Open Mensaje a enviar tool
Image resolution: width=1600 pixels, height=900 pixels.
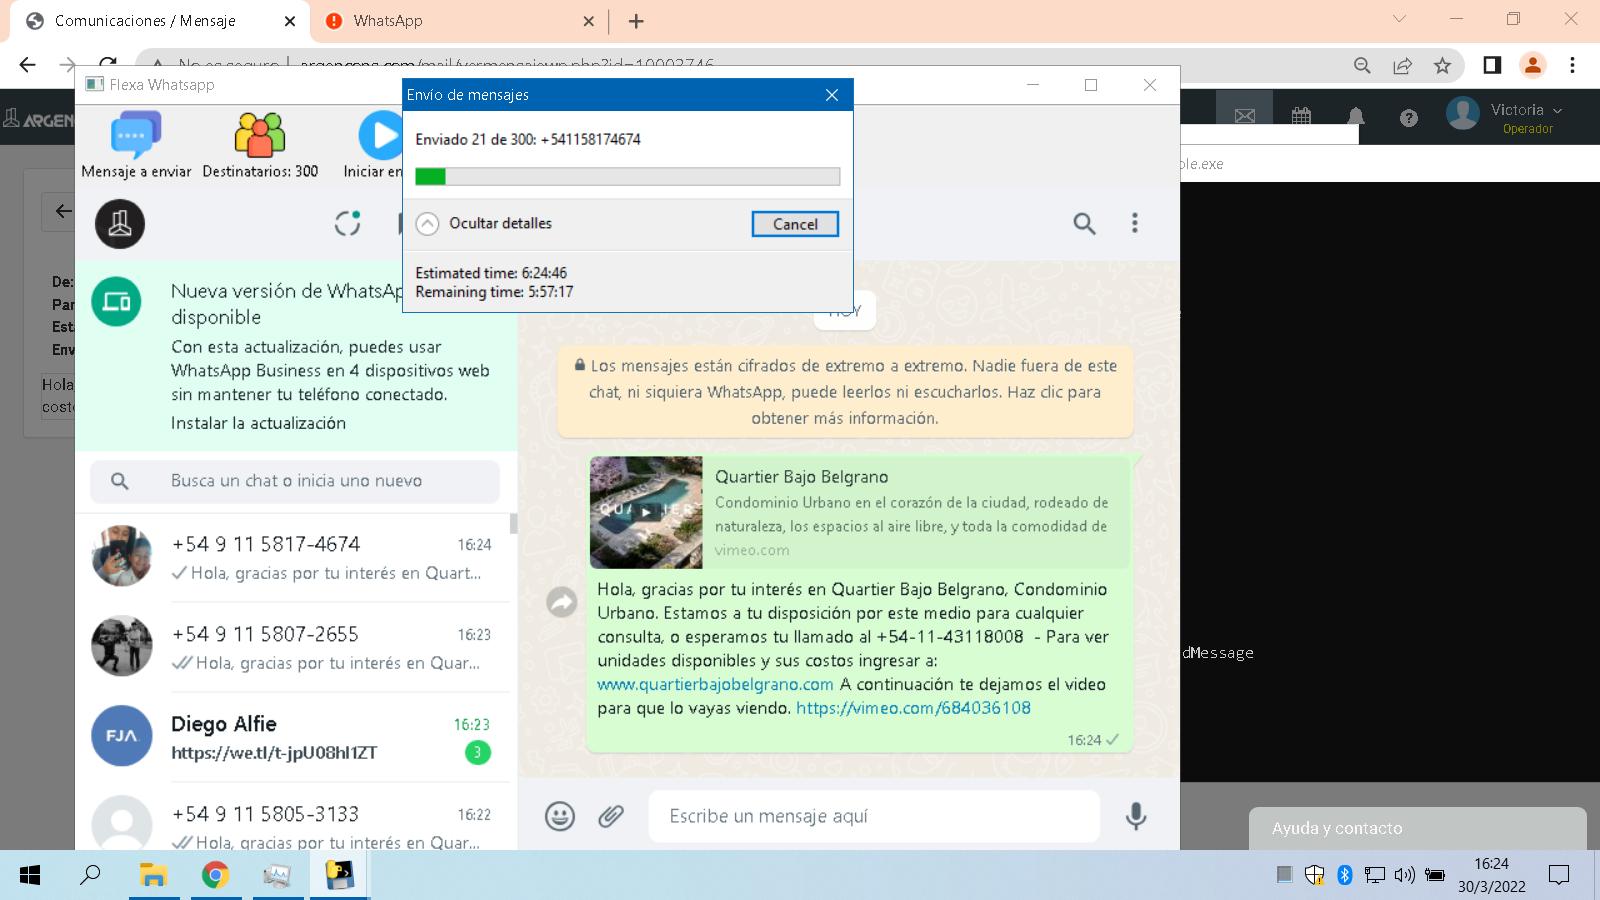tap(136, 145)
